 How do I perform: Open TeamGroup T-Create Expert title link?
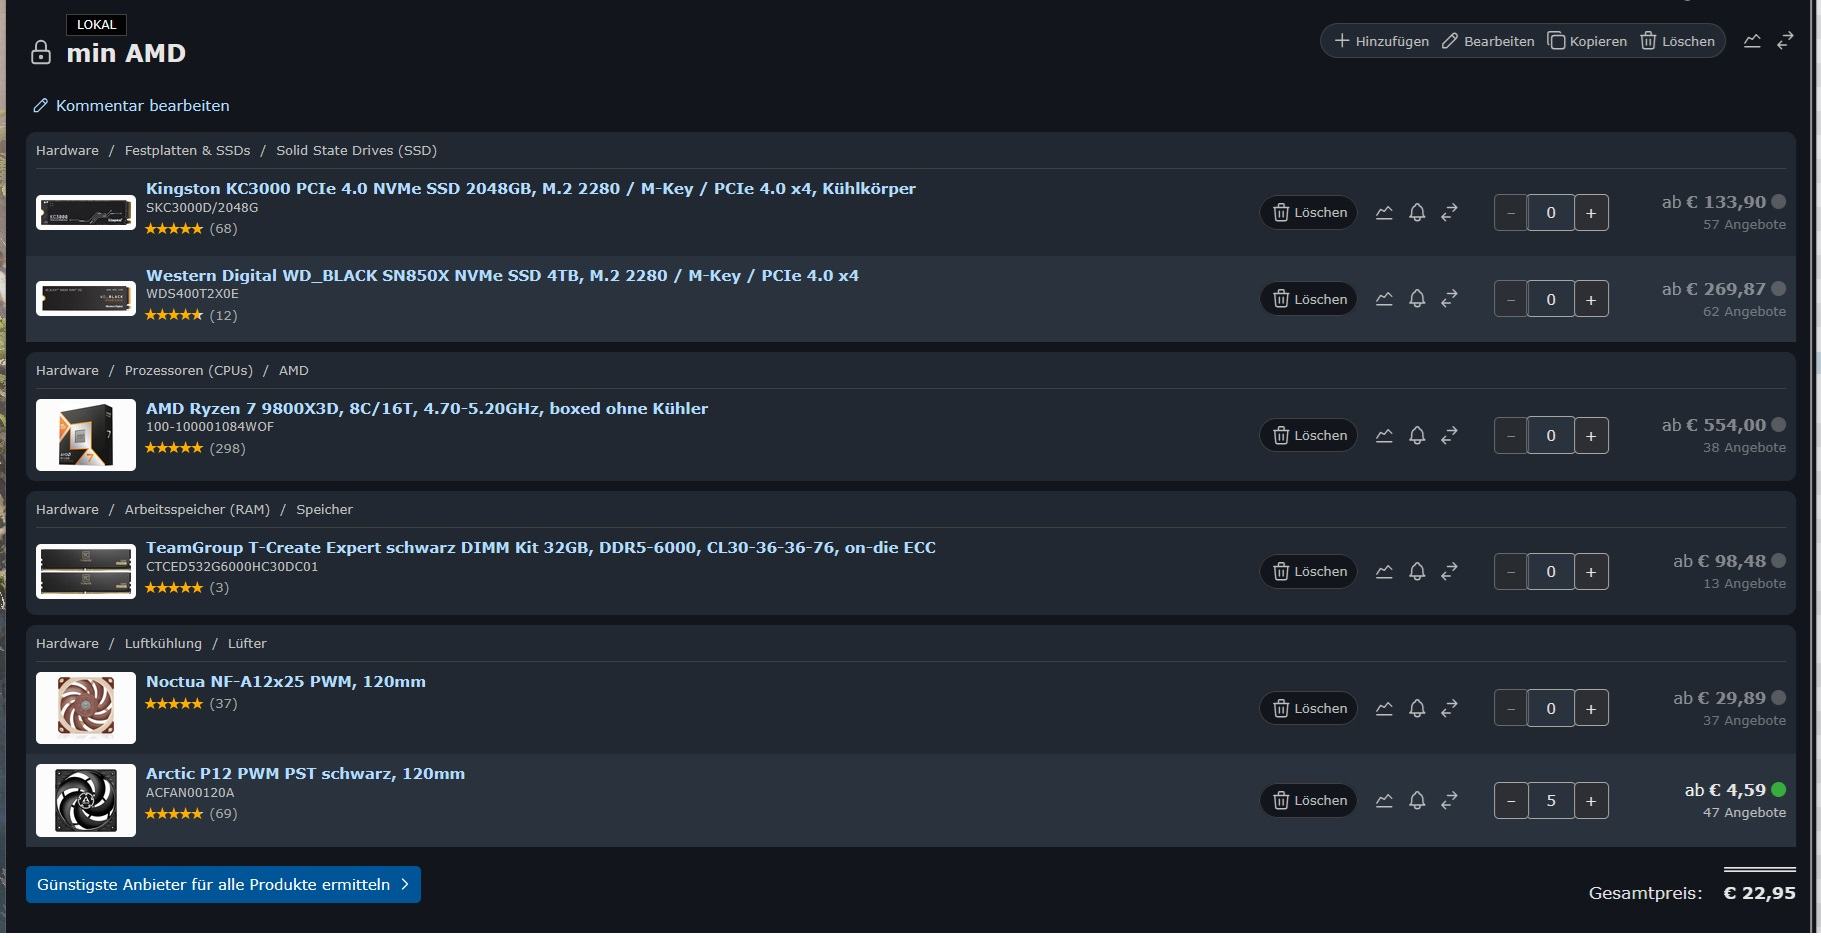(541, 547)
